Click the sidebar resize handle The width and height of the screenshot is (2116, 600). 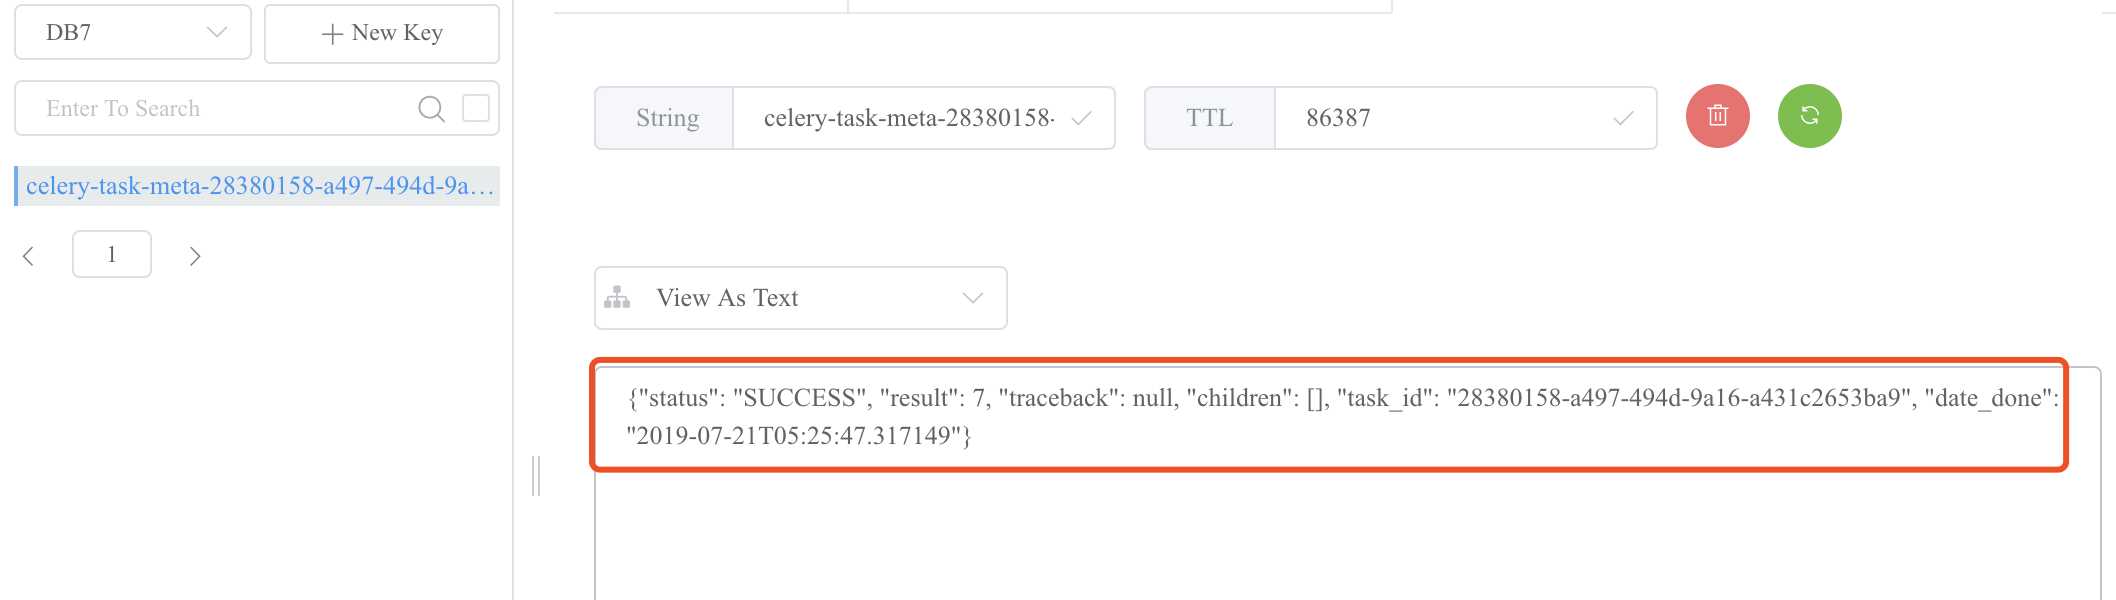pyautogui.click(x=536, y=475)
